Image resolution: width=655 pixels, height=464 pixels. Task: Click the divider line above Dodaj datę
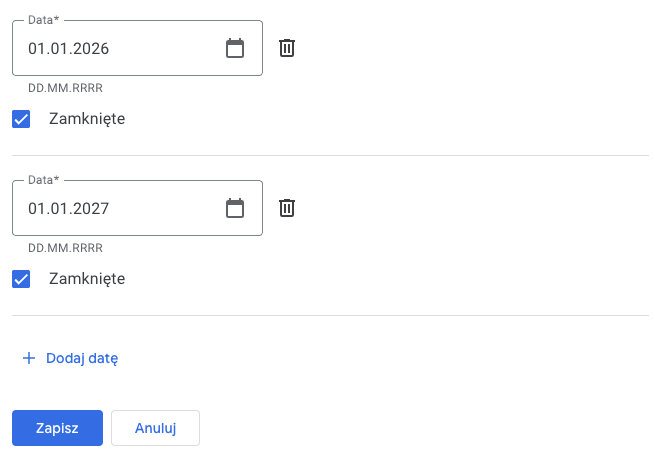[330, 315]
